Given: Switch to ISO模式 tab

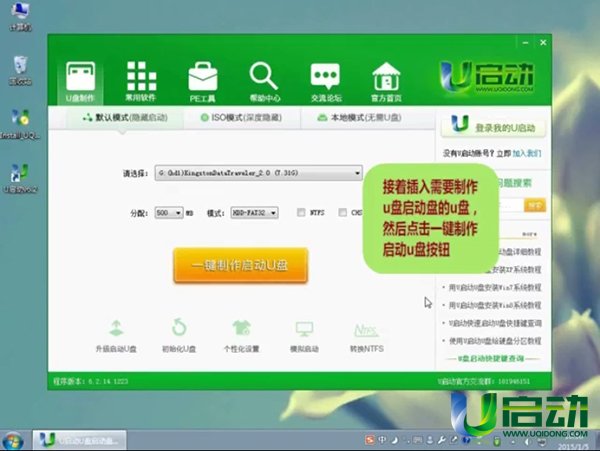Looking at the screenshot, I should (x=242, y=118).
